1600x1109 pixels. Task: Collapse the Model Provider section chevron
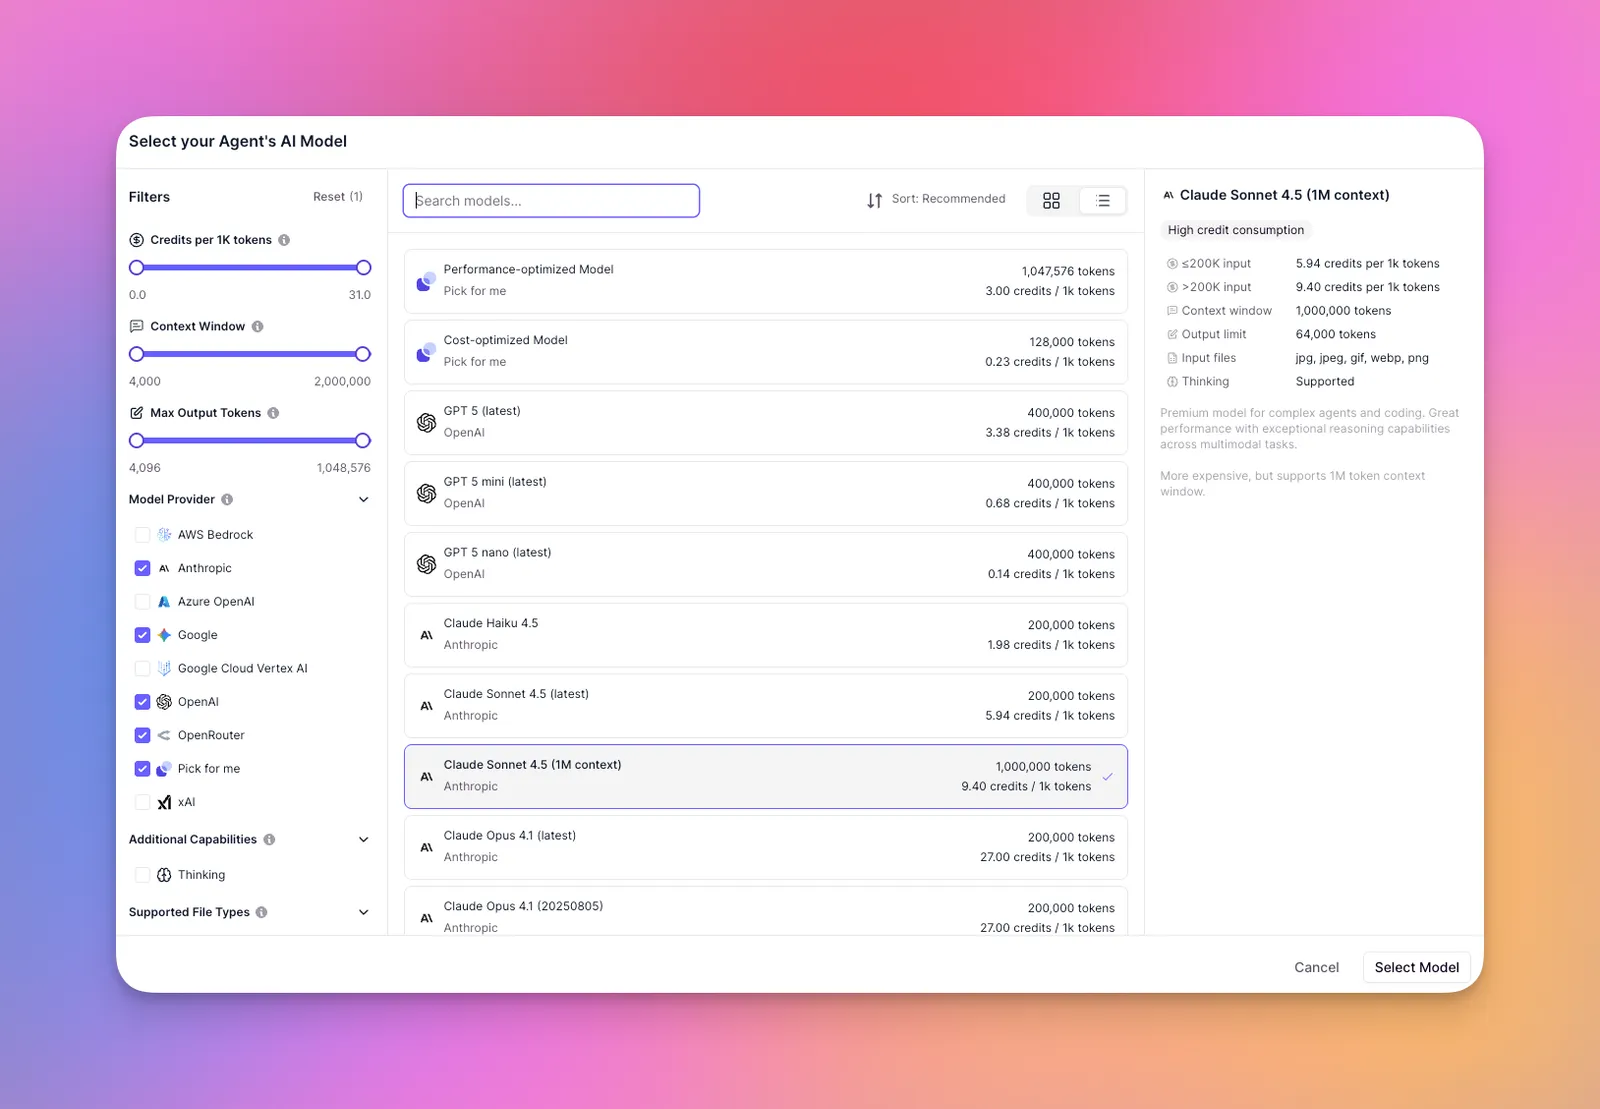pyautogui.click(x=363, y=500)
